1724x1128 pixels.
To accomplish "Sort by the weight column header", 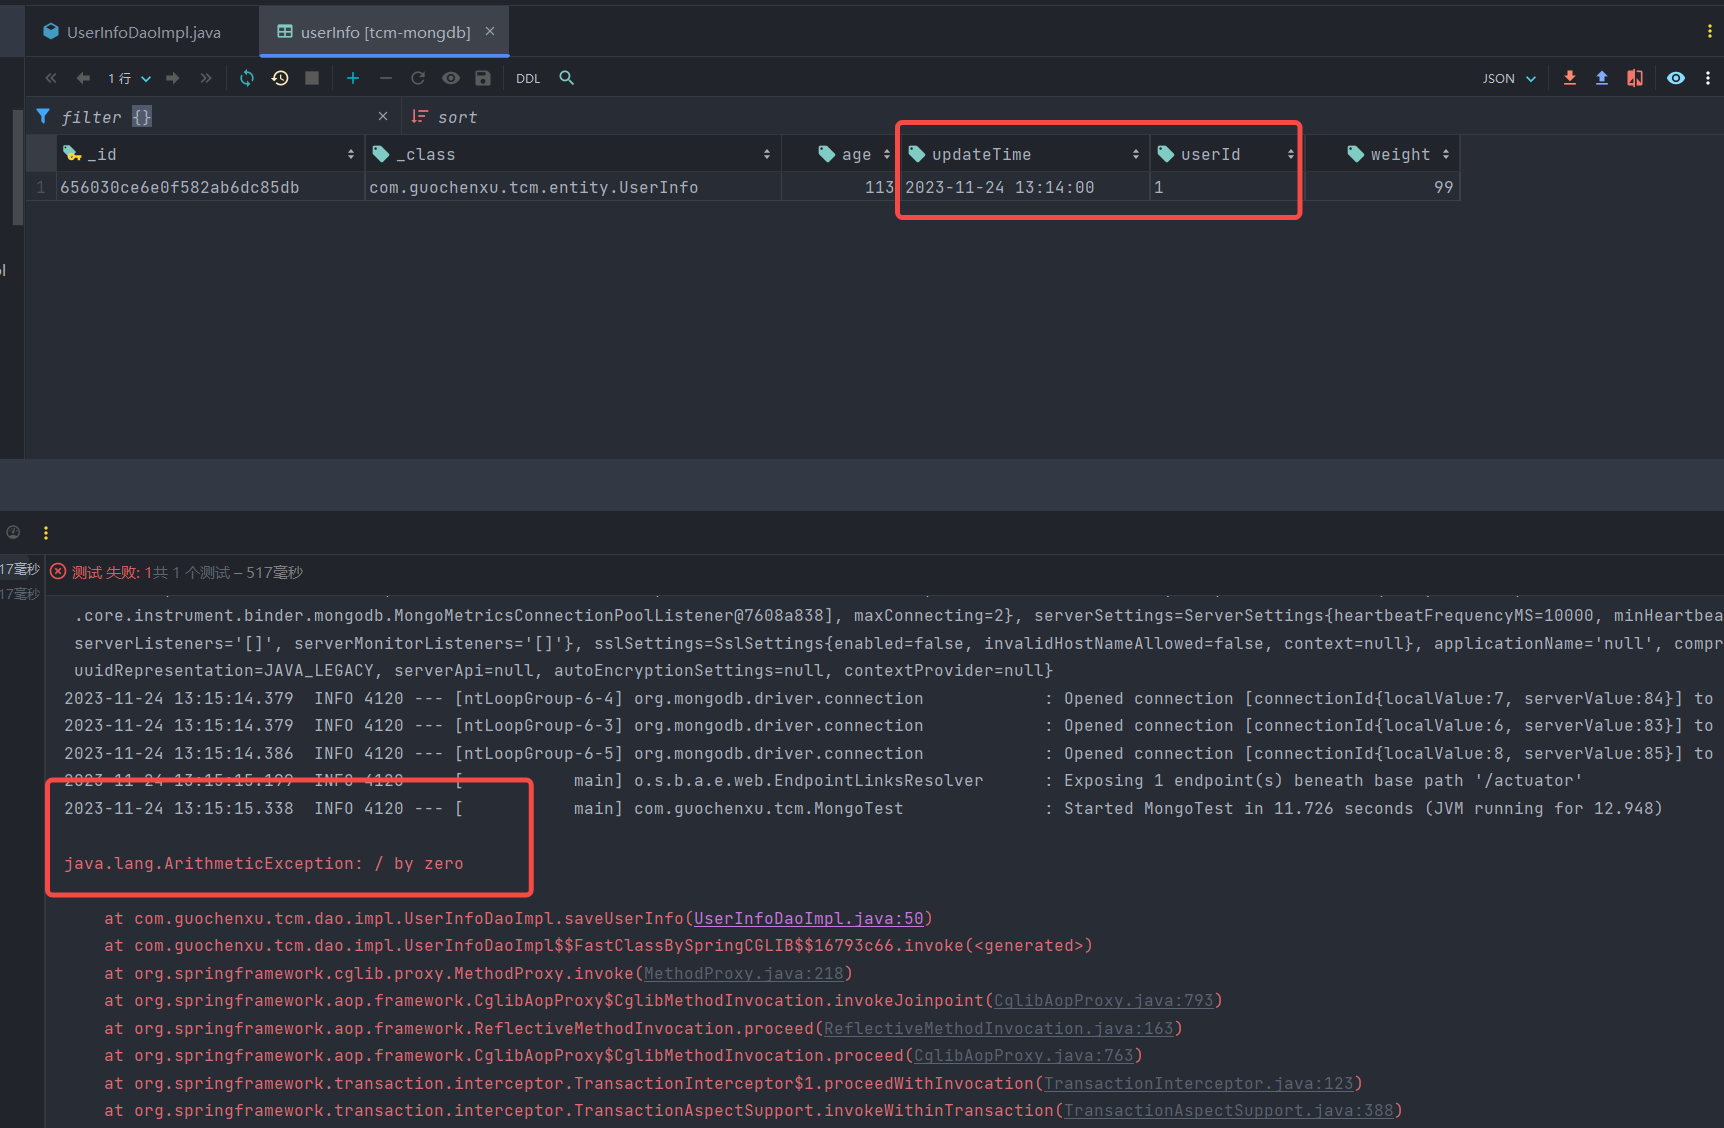I will [x=1382, y=154].
